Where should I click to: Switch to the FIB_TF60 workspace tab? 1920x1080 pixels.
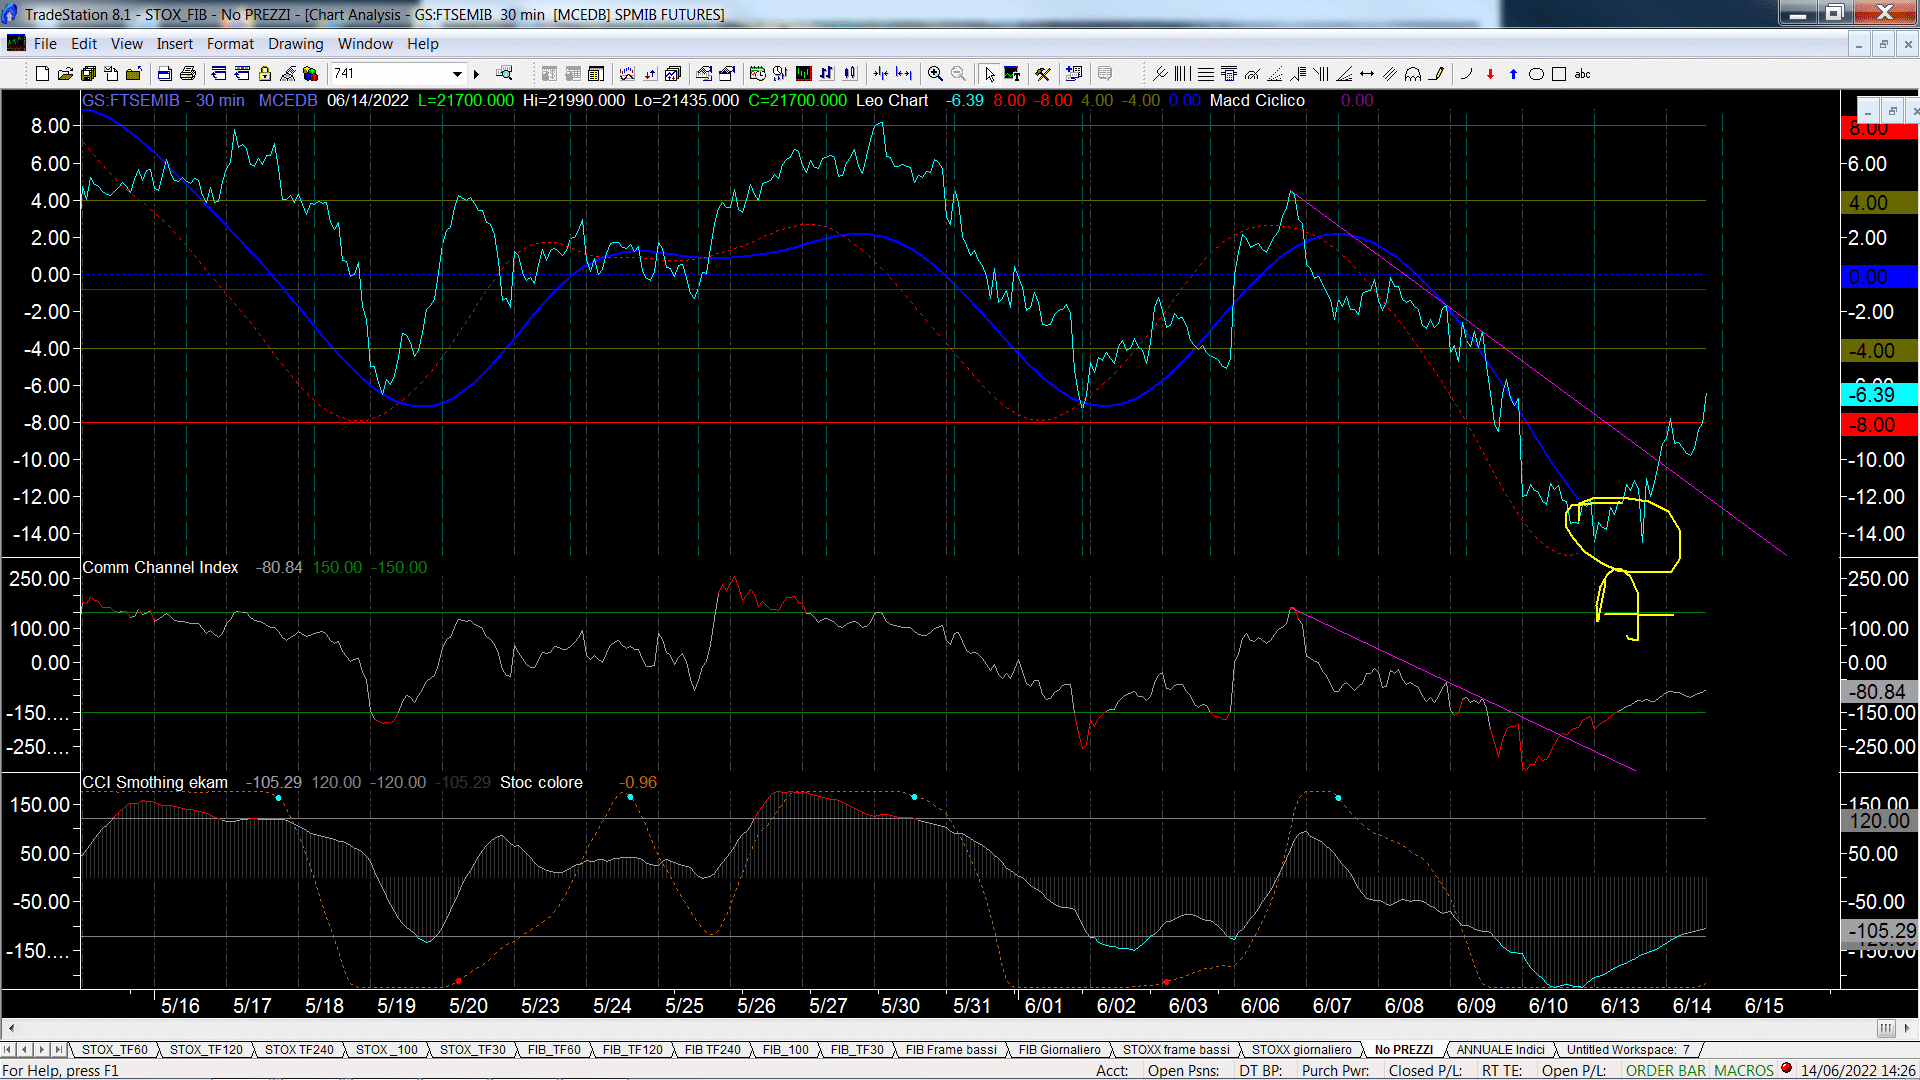click(x=554, y=1049)
